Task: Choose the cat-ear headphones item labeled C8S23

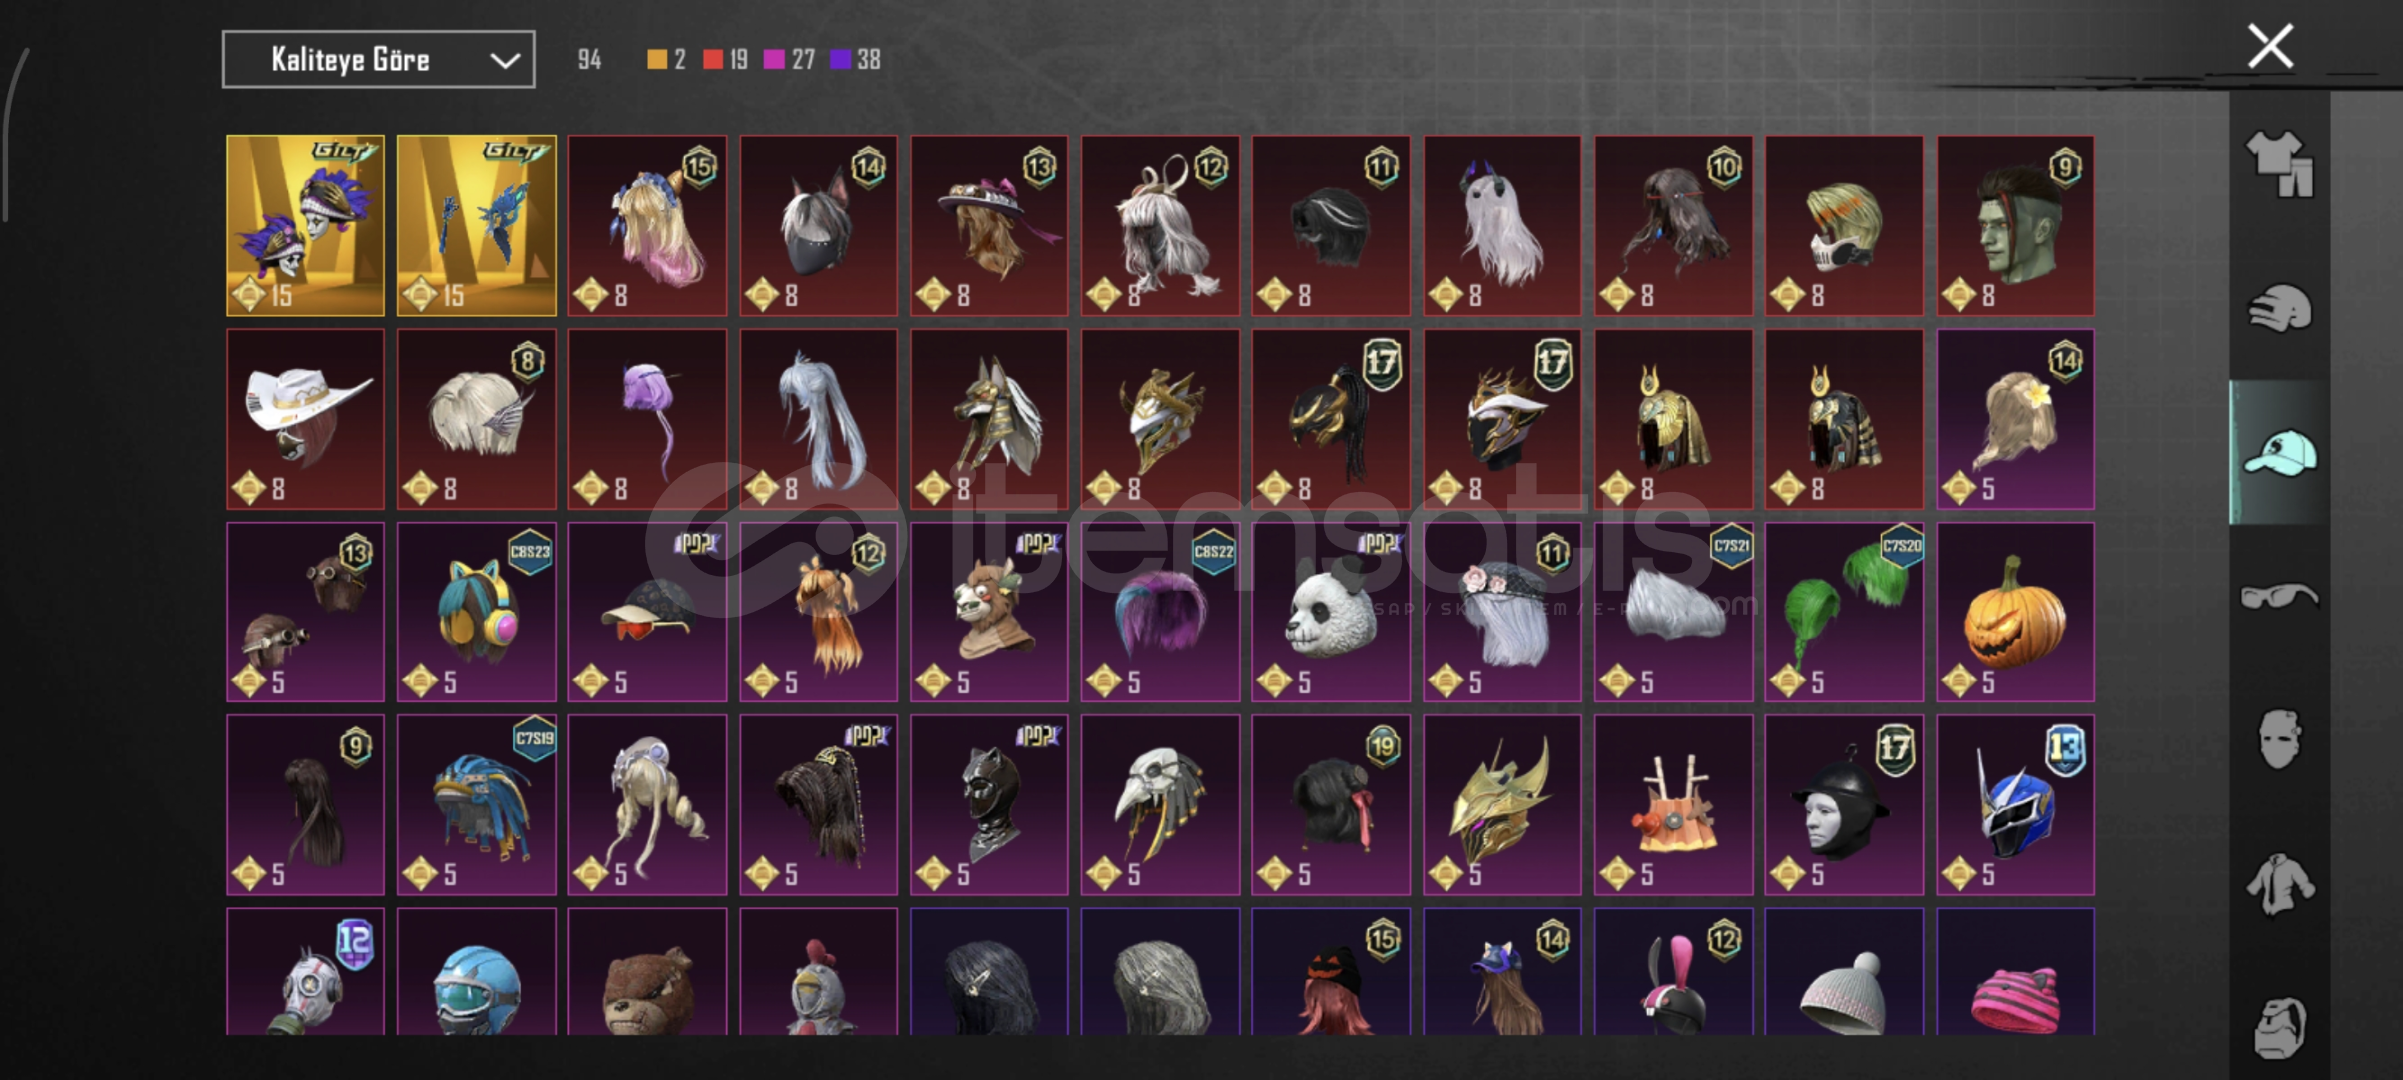Action: [476, 612]
